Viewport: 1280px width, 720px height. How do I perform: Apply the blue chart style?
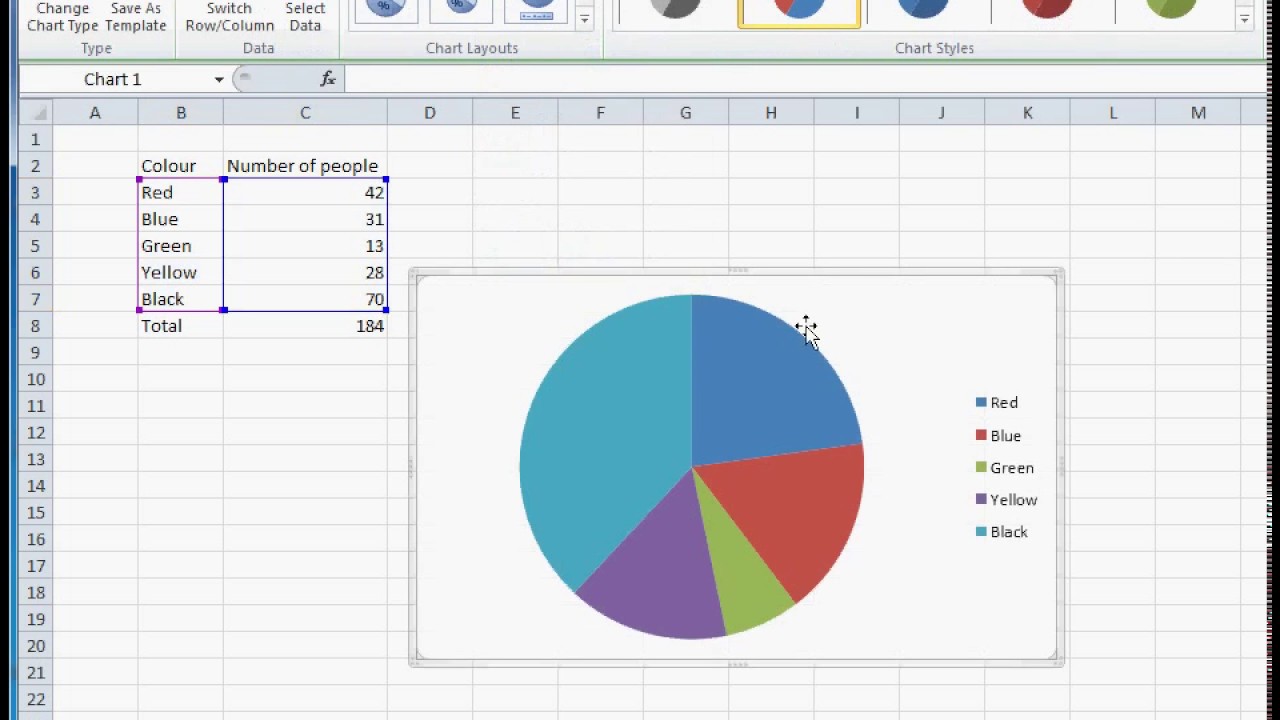(923, 12)
